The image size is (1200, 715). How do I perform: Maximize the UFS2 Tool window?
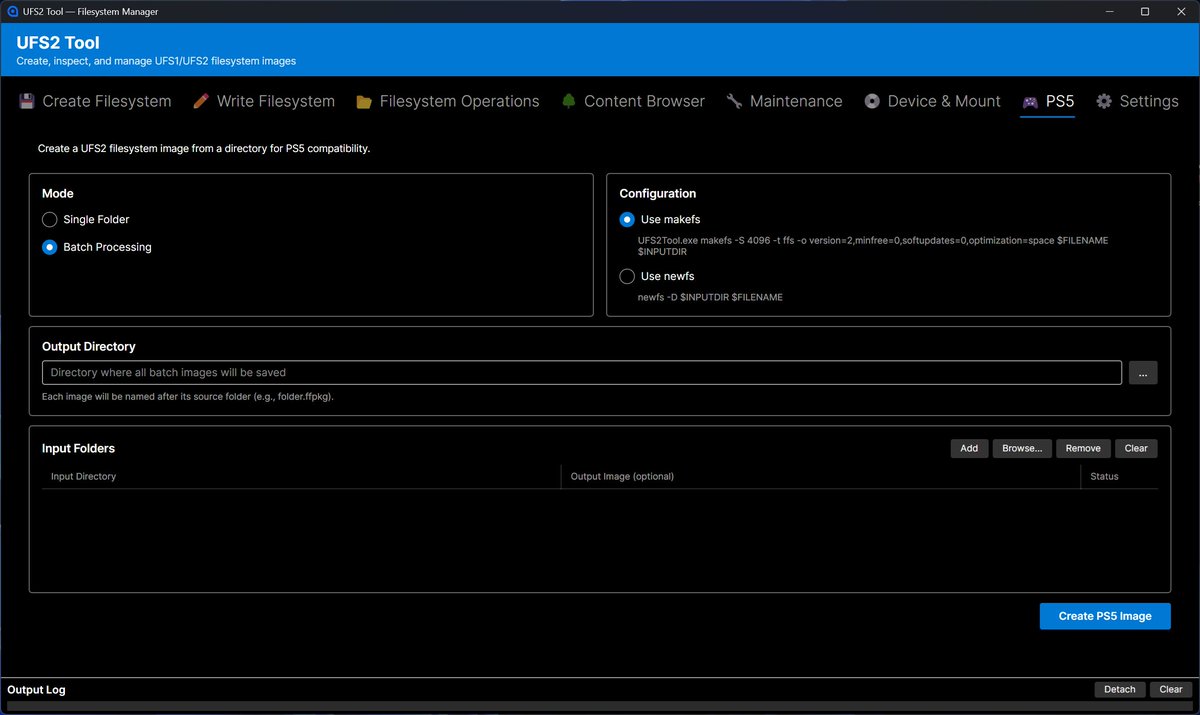click(1145, 11)
